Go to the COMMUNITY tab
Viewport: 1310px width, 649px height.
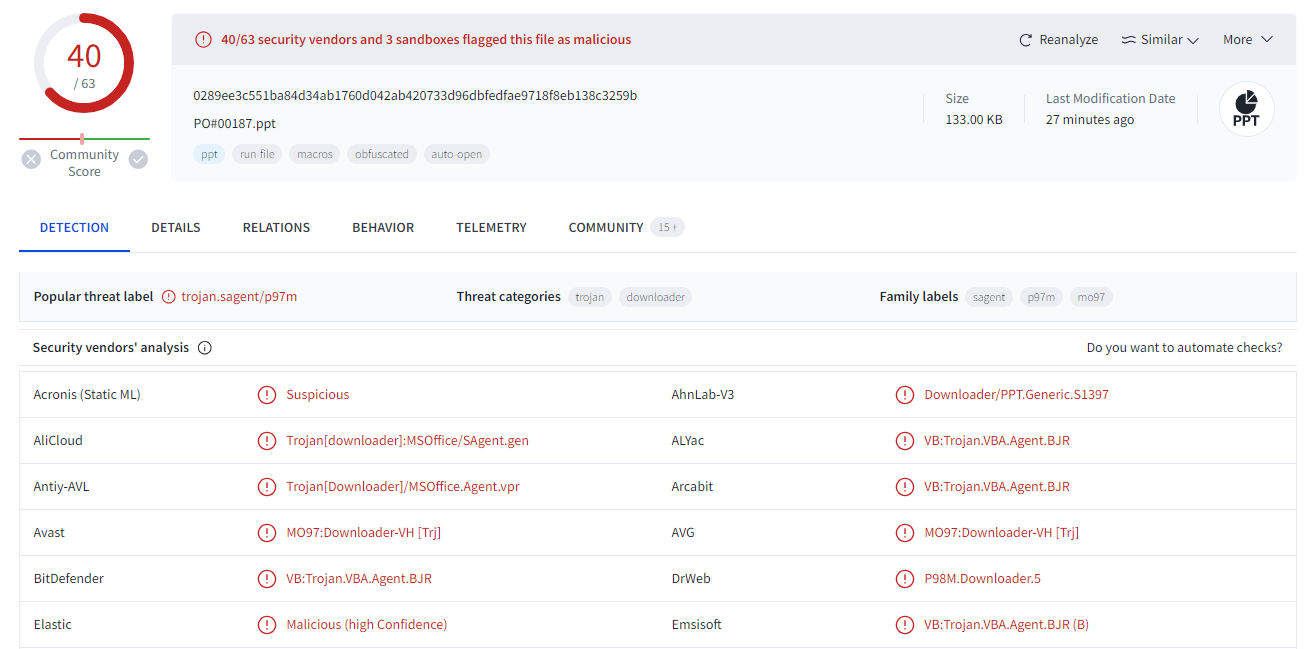pyautogui.click(x=606, y=228)
